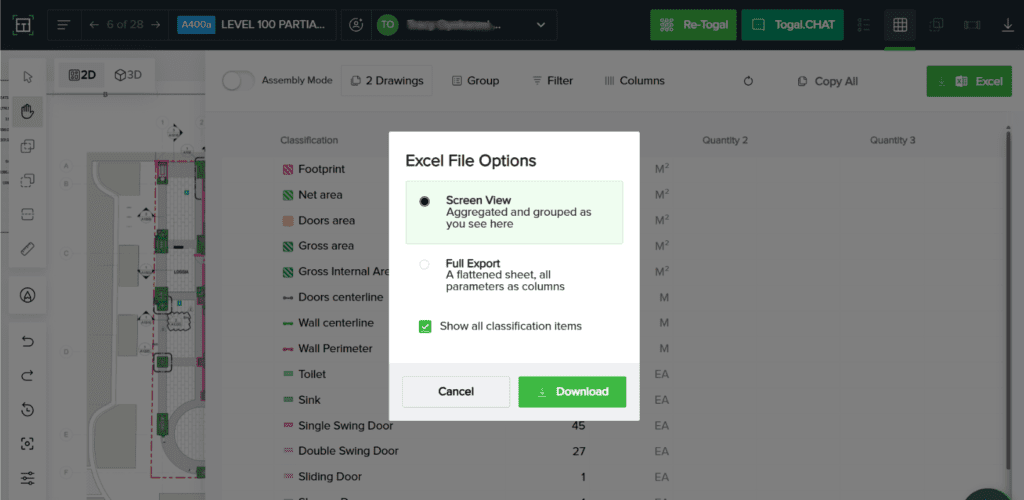Image resolution: width=1024 pixels, height=500 pixels.
Task: Select the Gross area row
Action: click(326, 246)
